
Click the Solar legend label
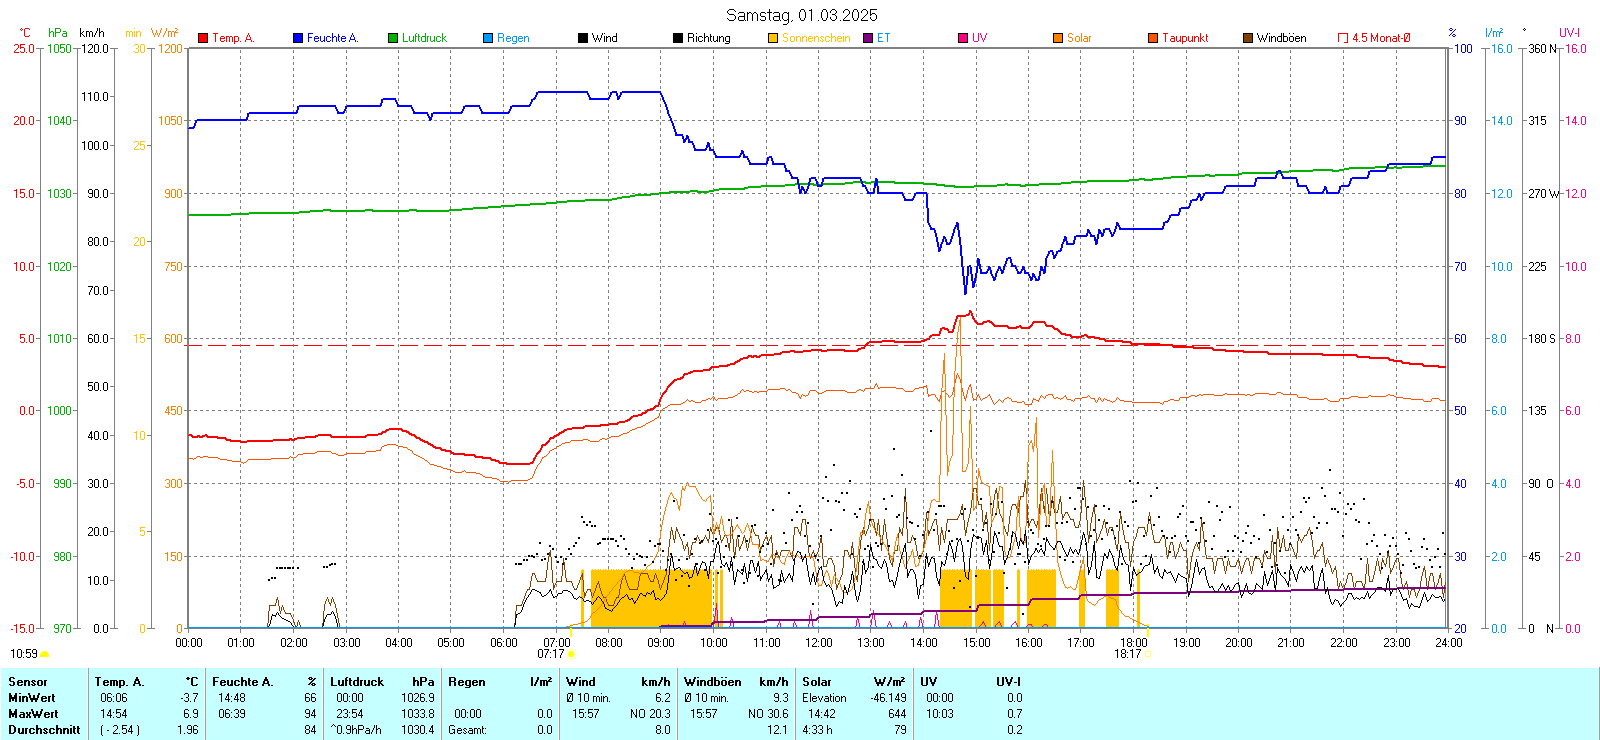(x=1079, y=38)
